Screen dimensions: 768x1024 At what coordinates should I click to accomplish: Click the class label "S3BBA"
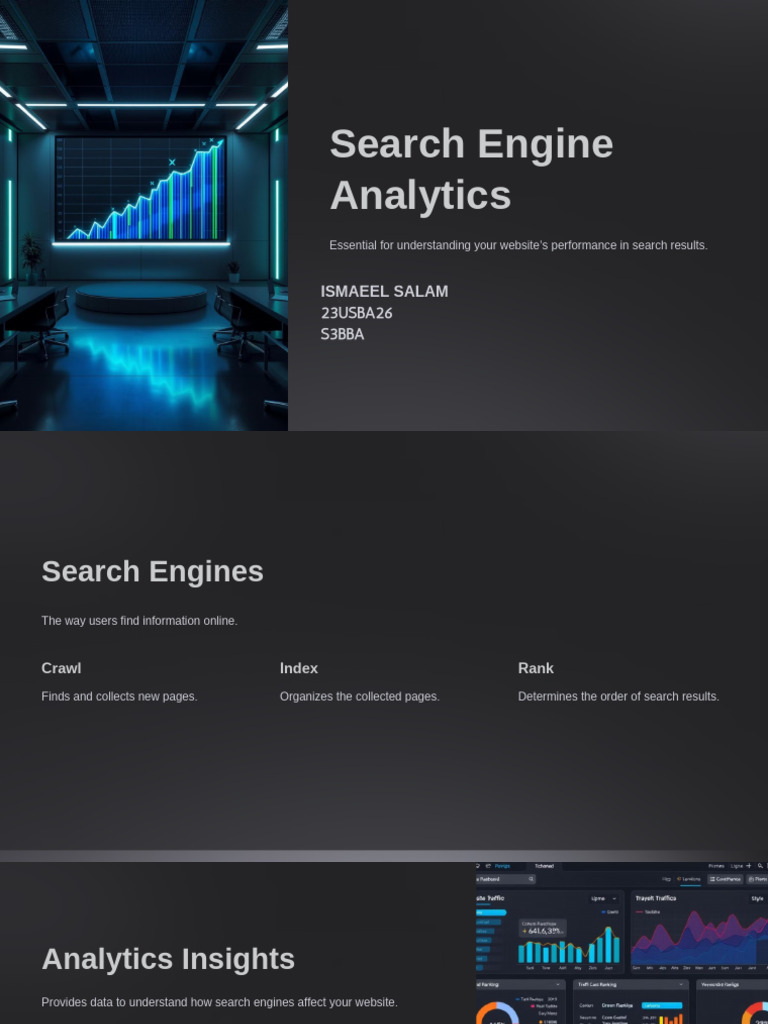pyautogui.click(x=342, y=334)
